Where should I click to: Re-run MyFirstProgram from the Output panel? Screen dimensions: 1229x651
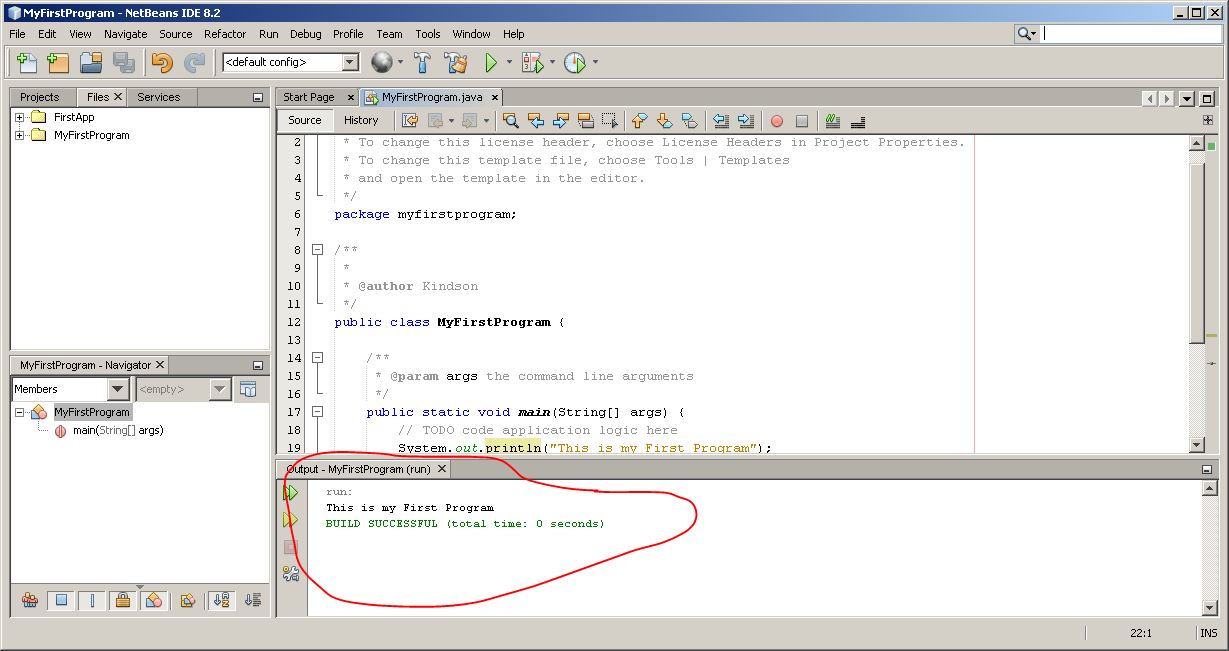(x=292, y=492)
